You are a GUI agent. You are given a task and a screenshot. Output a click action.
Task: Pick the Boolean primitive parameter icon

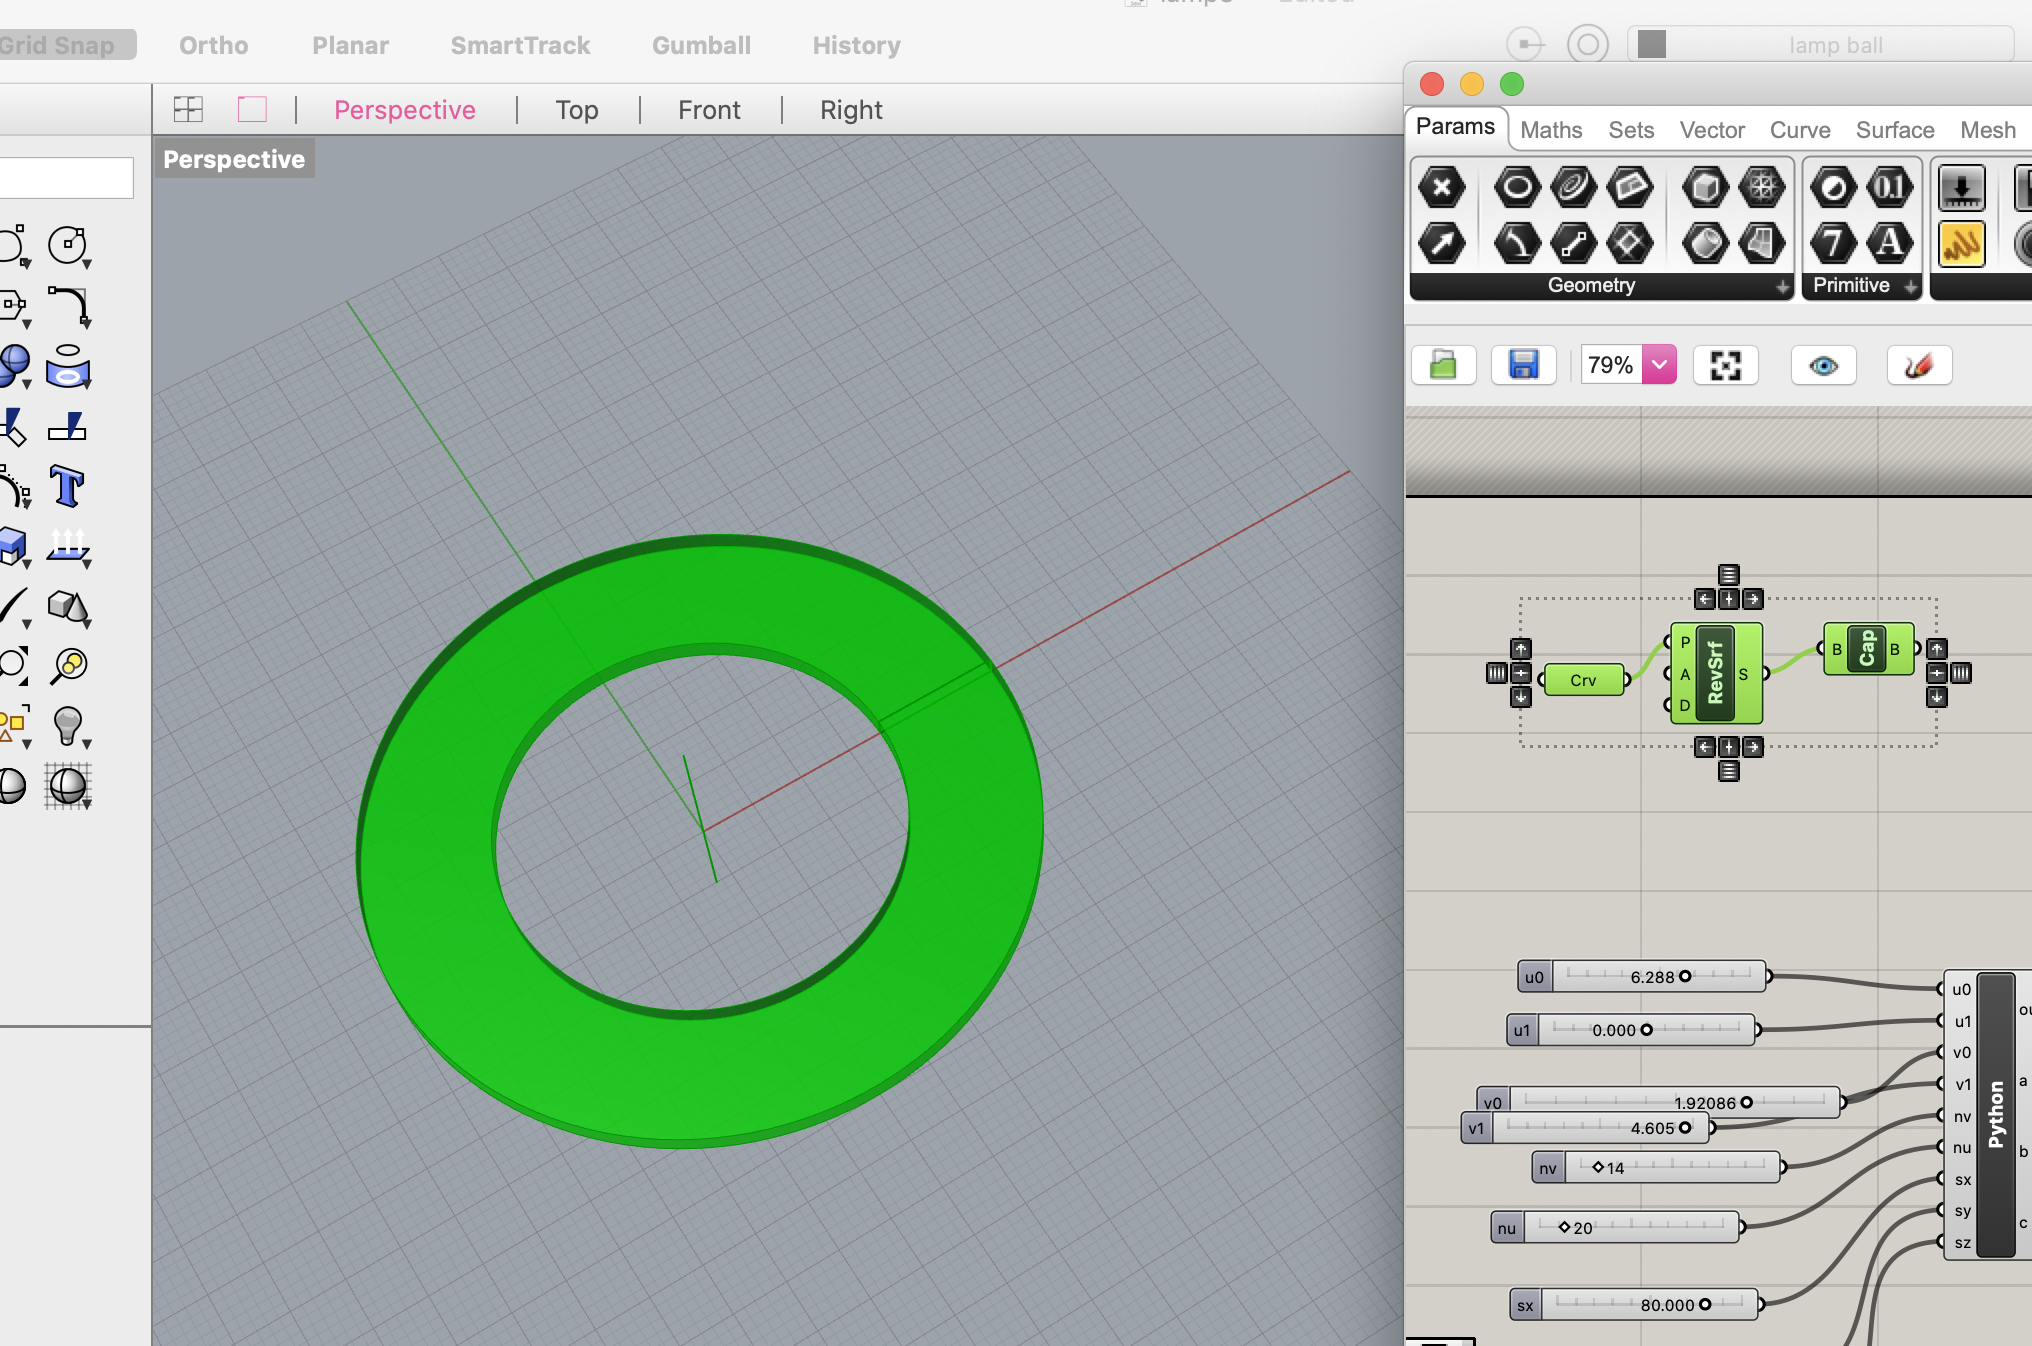pos(1833,187)
